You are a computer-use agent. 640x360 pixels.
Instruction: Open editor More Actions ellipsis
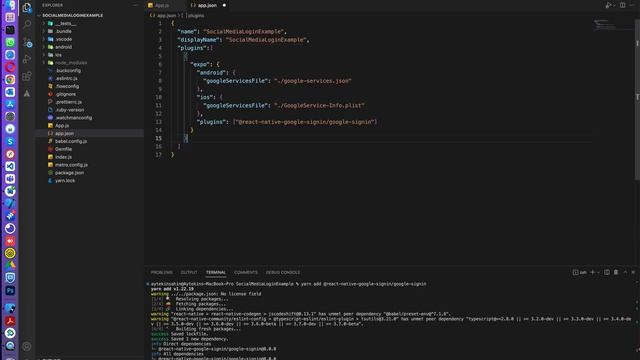pos(632,5)
